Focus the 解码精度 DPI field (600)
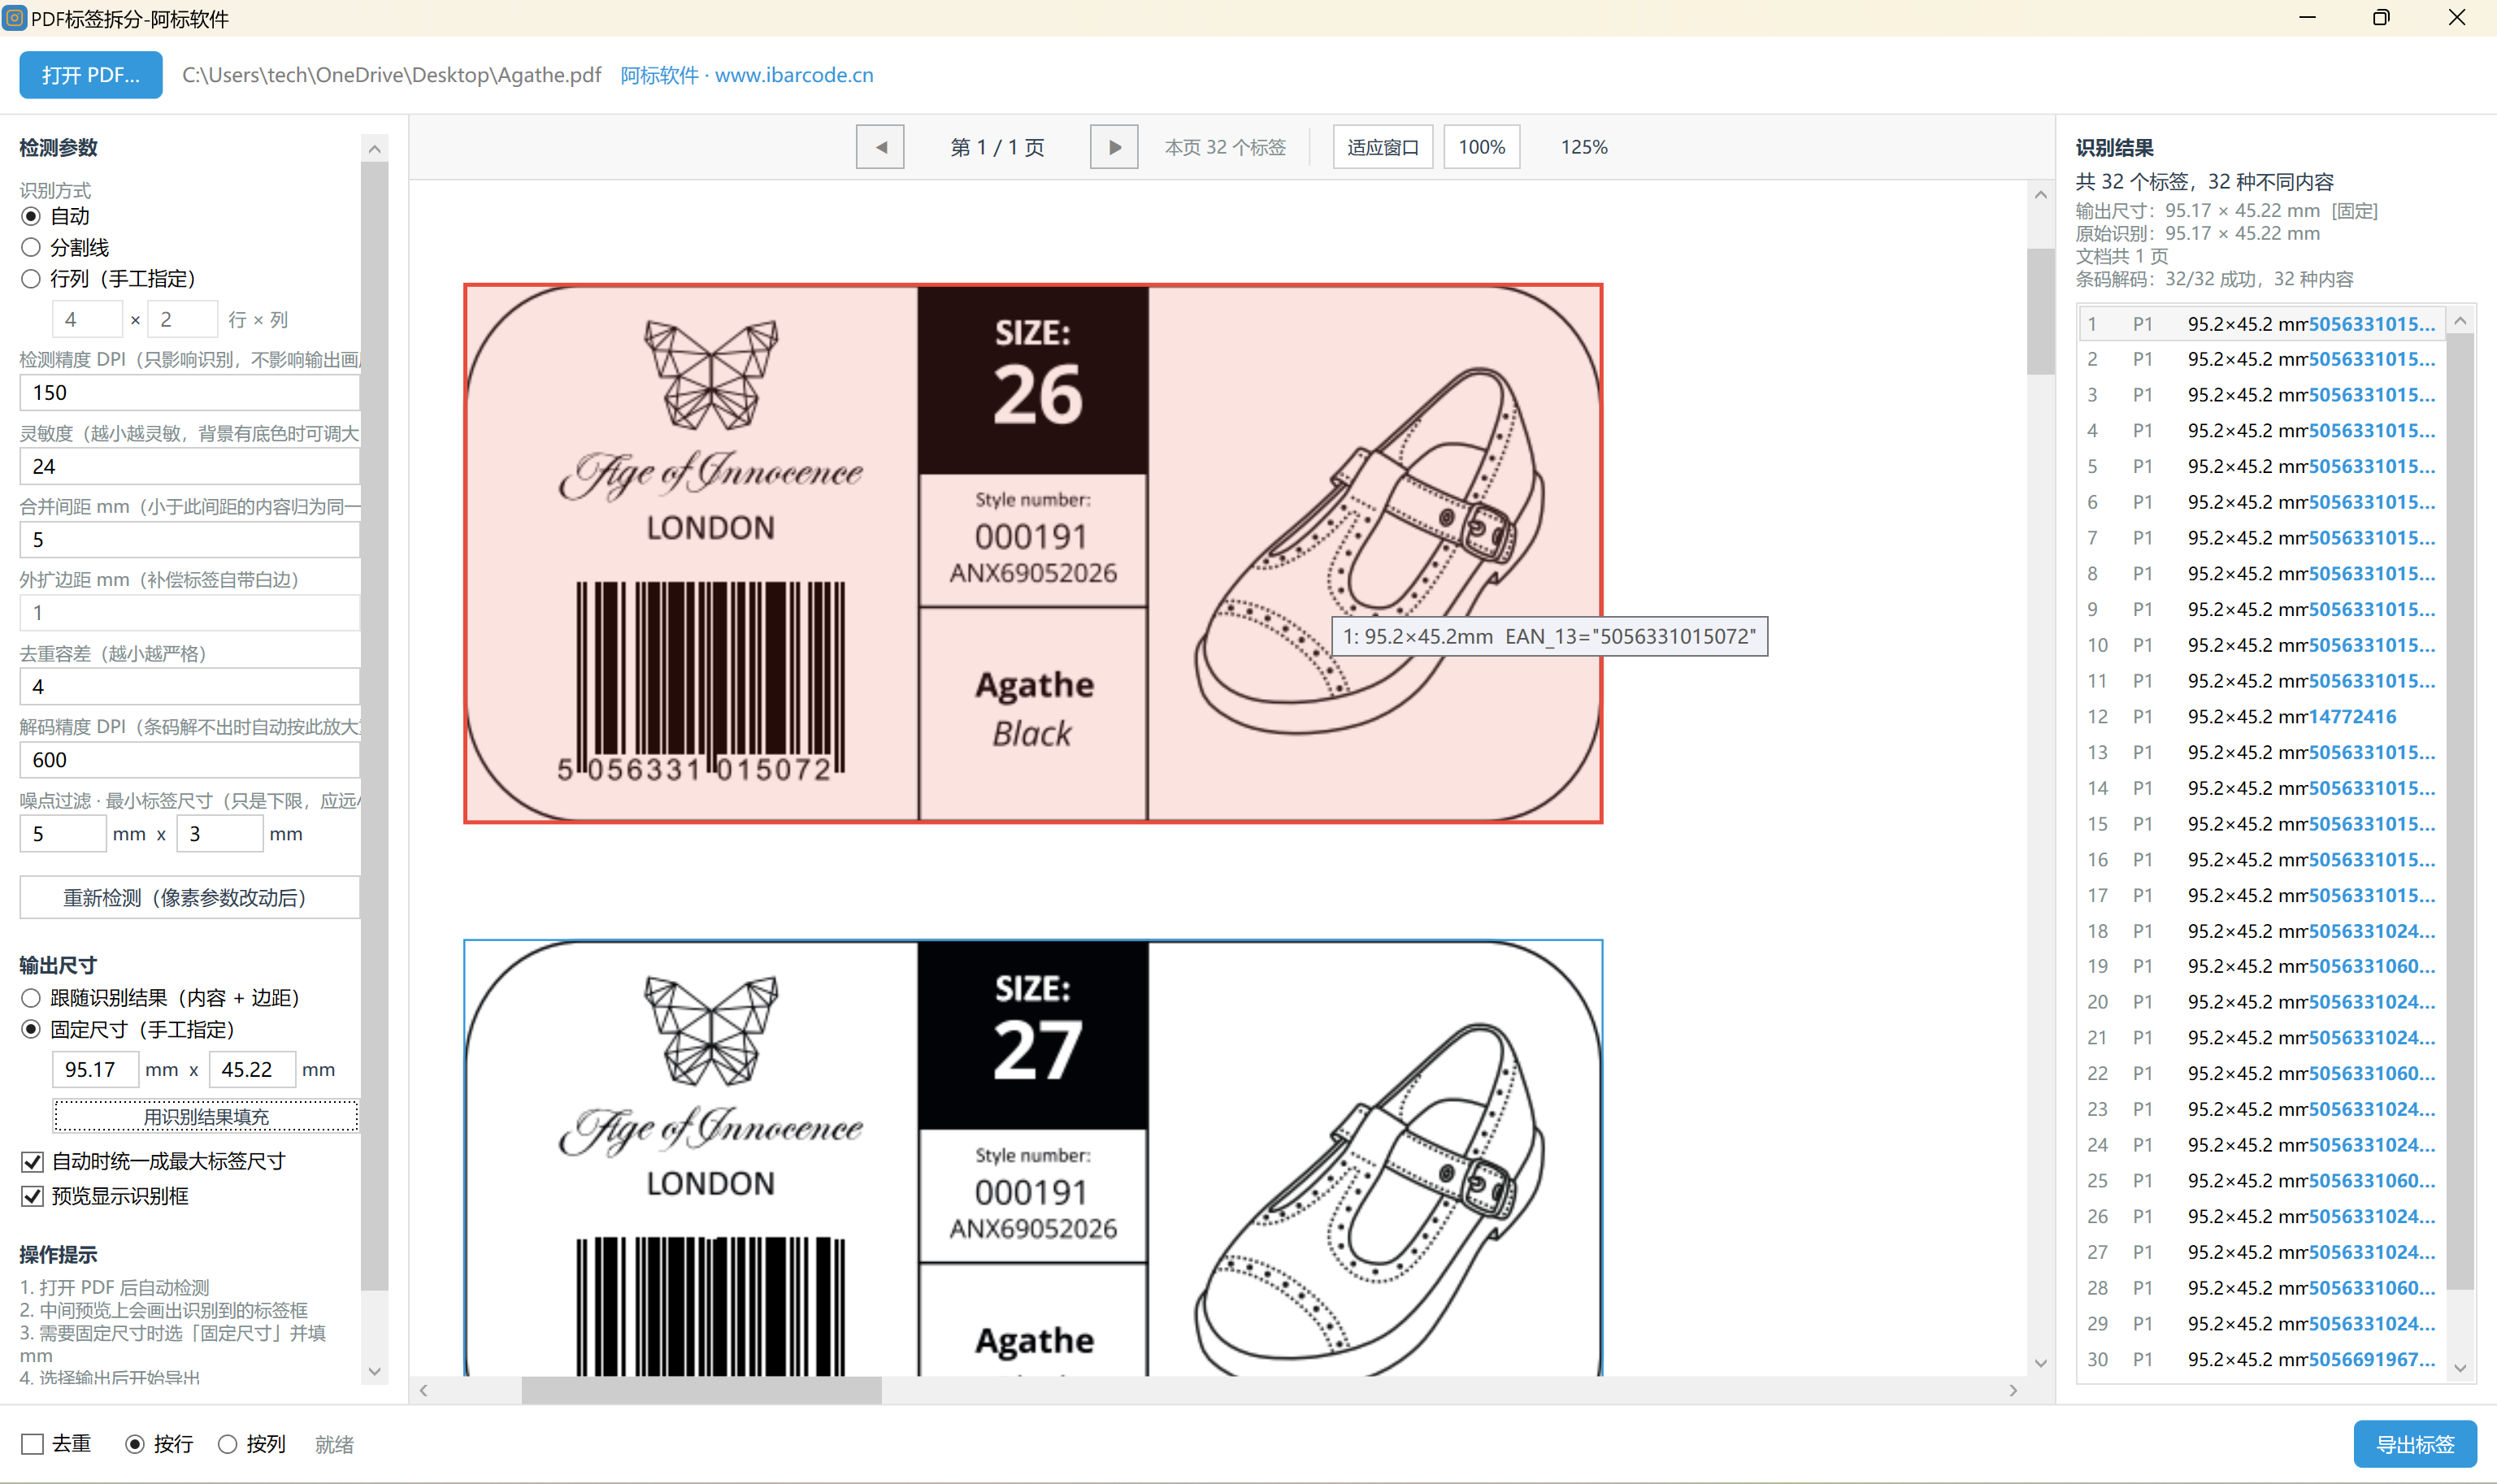The width and height of the screenshot is (2497, 1484). click(190, 760)
